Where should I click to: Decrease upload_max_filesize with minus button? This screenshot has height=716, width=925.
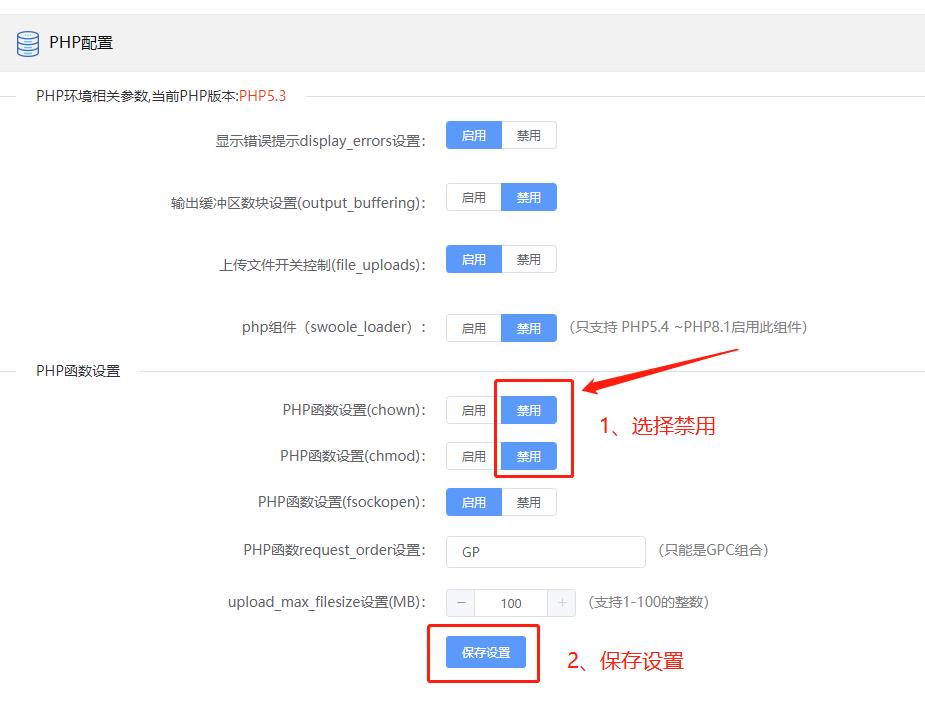coord(461,603)
